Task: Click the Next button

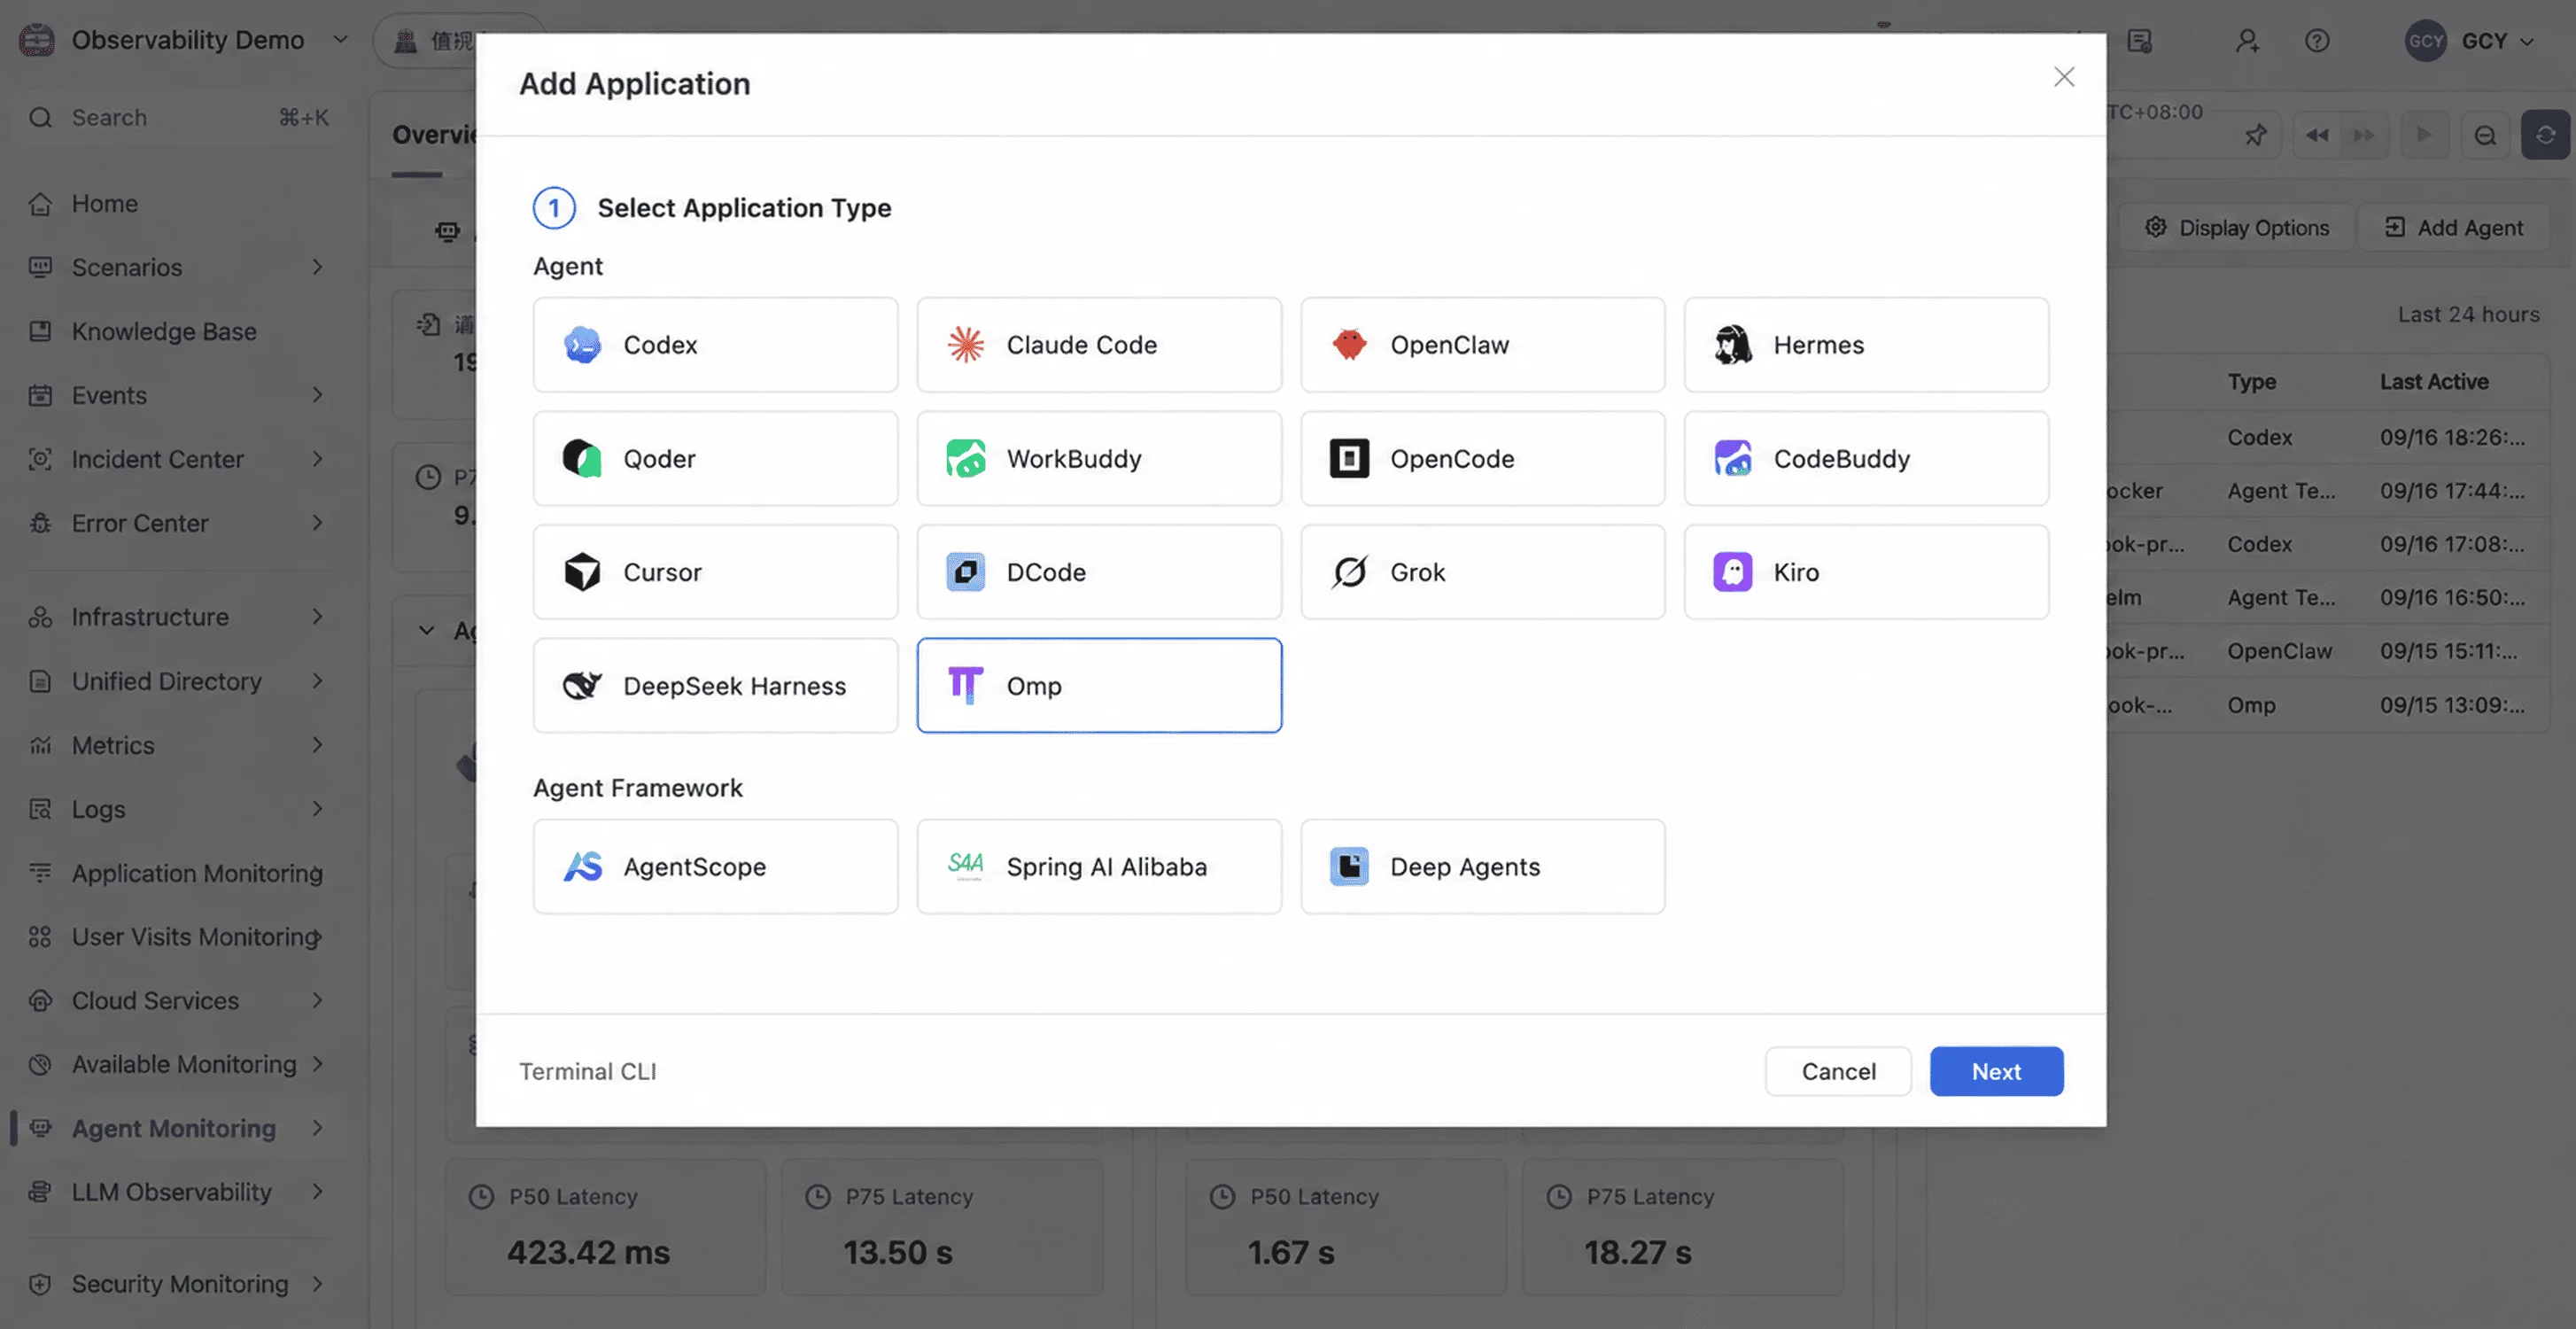Action: tap(1996, 1071)
